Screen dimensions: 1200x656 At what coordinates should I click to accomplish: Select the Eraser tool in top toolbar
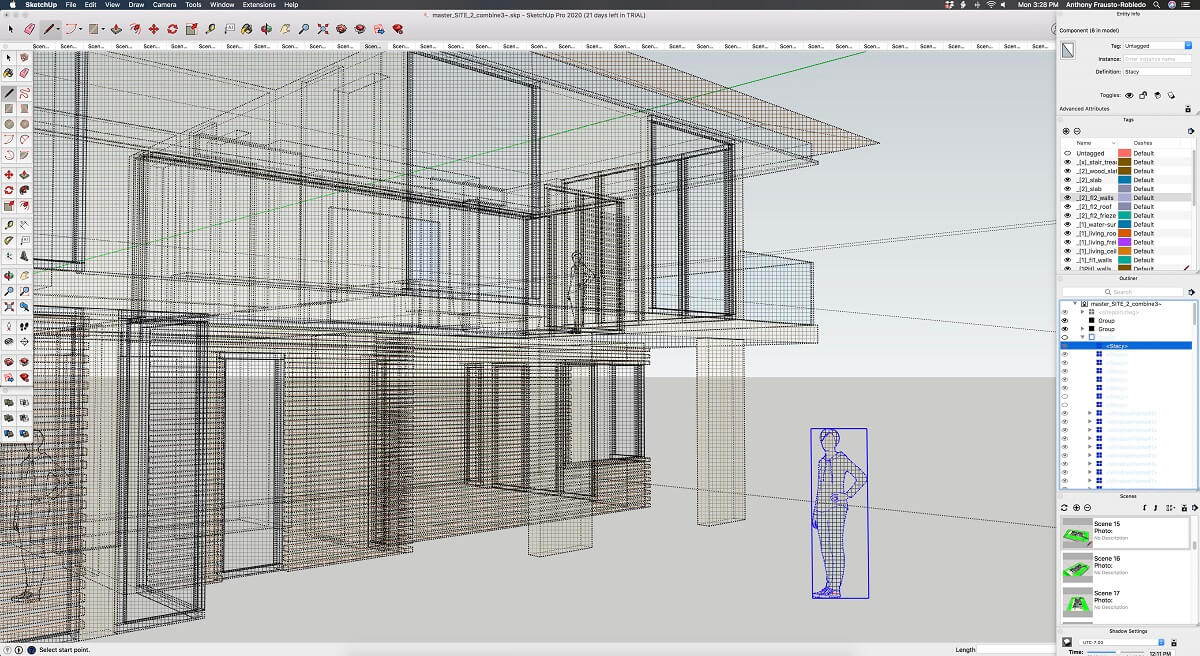(29, 29)
